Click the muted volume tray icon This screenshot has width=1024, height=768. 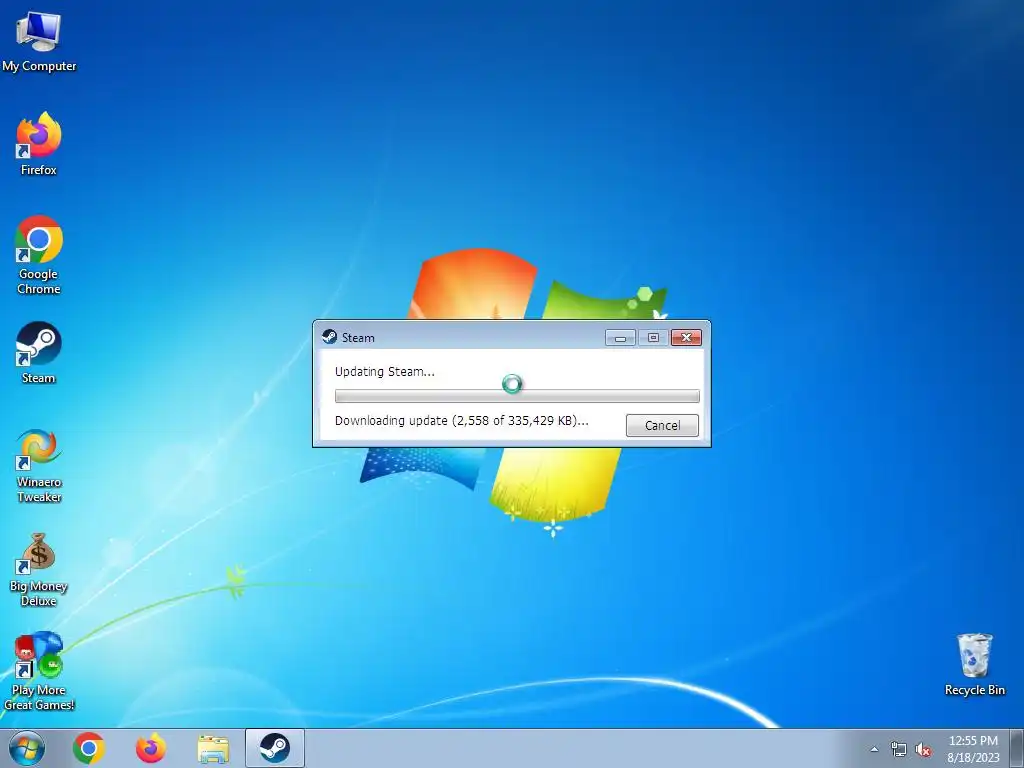click(923, 750)
